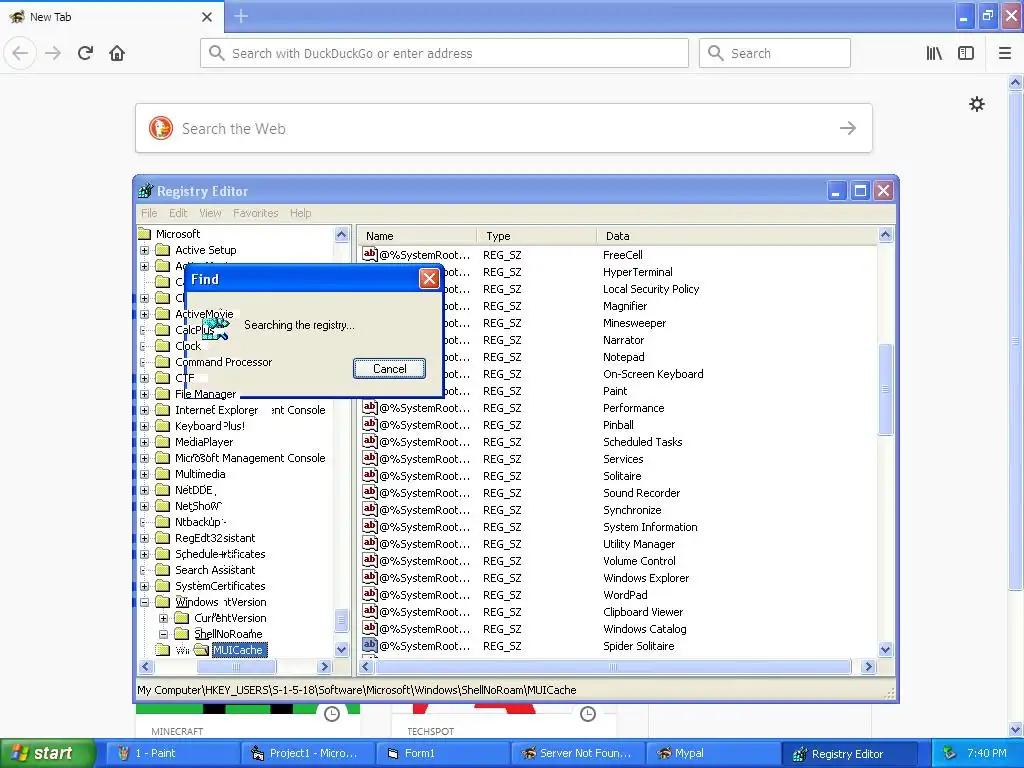
Task: Click the string value icon for FreeCell
Action: (x=370, y=254)
